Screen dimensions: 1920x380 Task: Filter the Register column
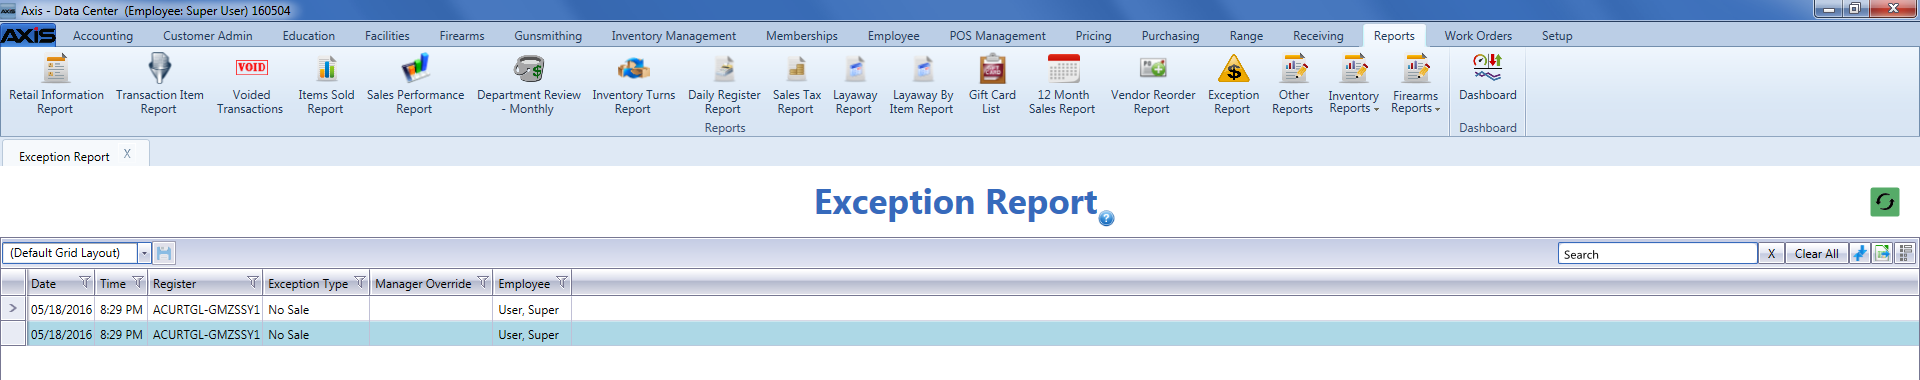click(x=252, y=283)
